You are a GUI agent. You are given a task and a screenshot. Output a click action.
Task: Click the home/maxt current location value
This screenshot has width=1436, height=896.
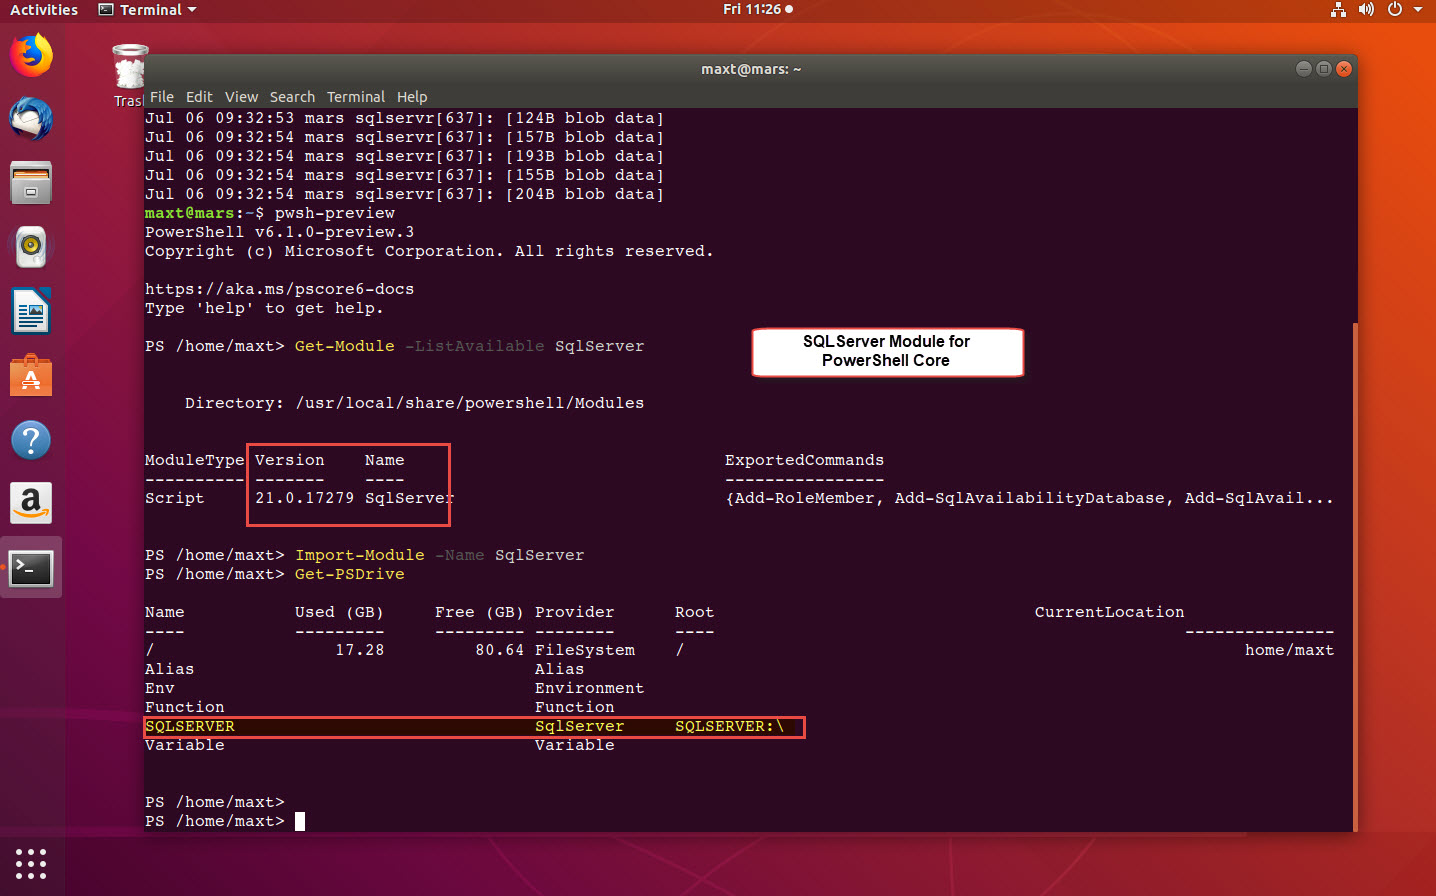coord(1289,650)
